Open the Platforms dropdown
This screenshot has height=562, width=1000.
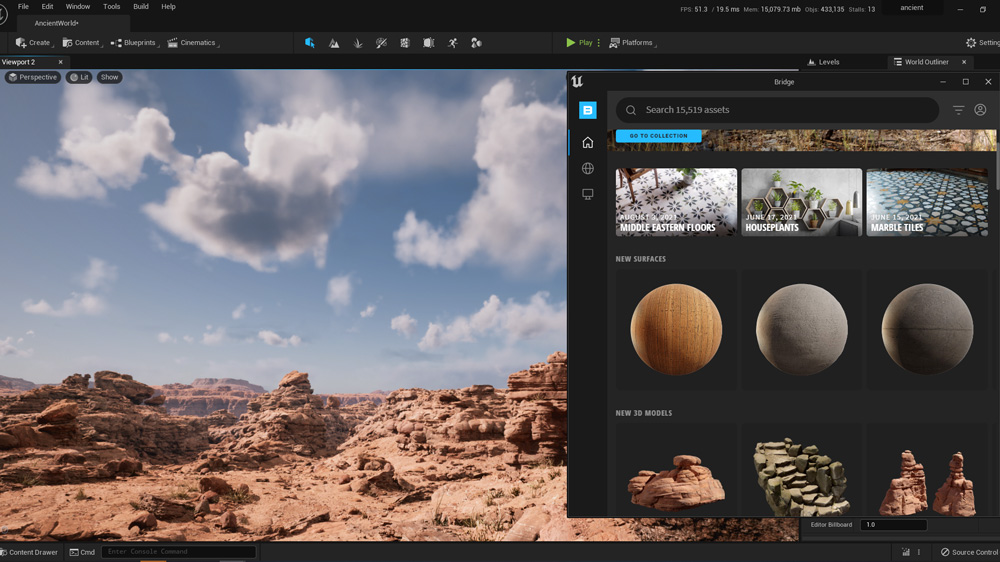(x=632, y=43)
